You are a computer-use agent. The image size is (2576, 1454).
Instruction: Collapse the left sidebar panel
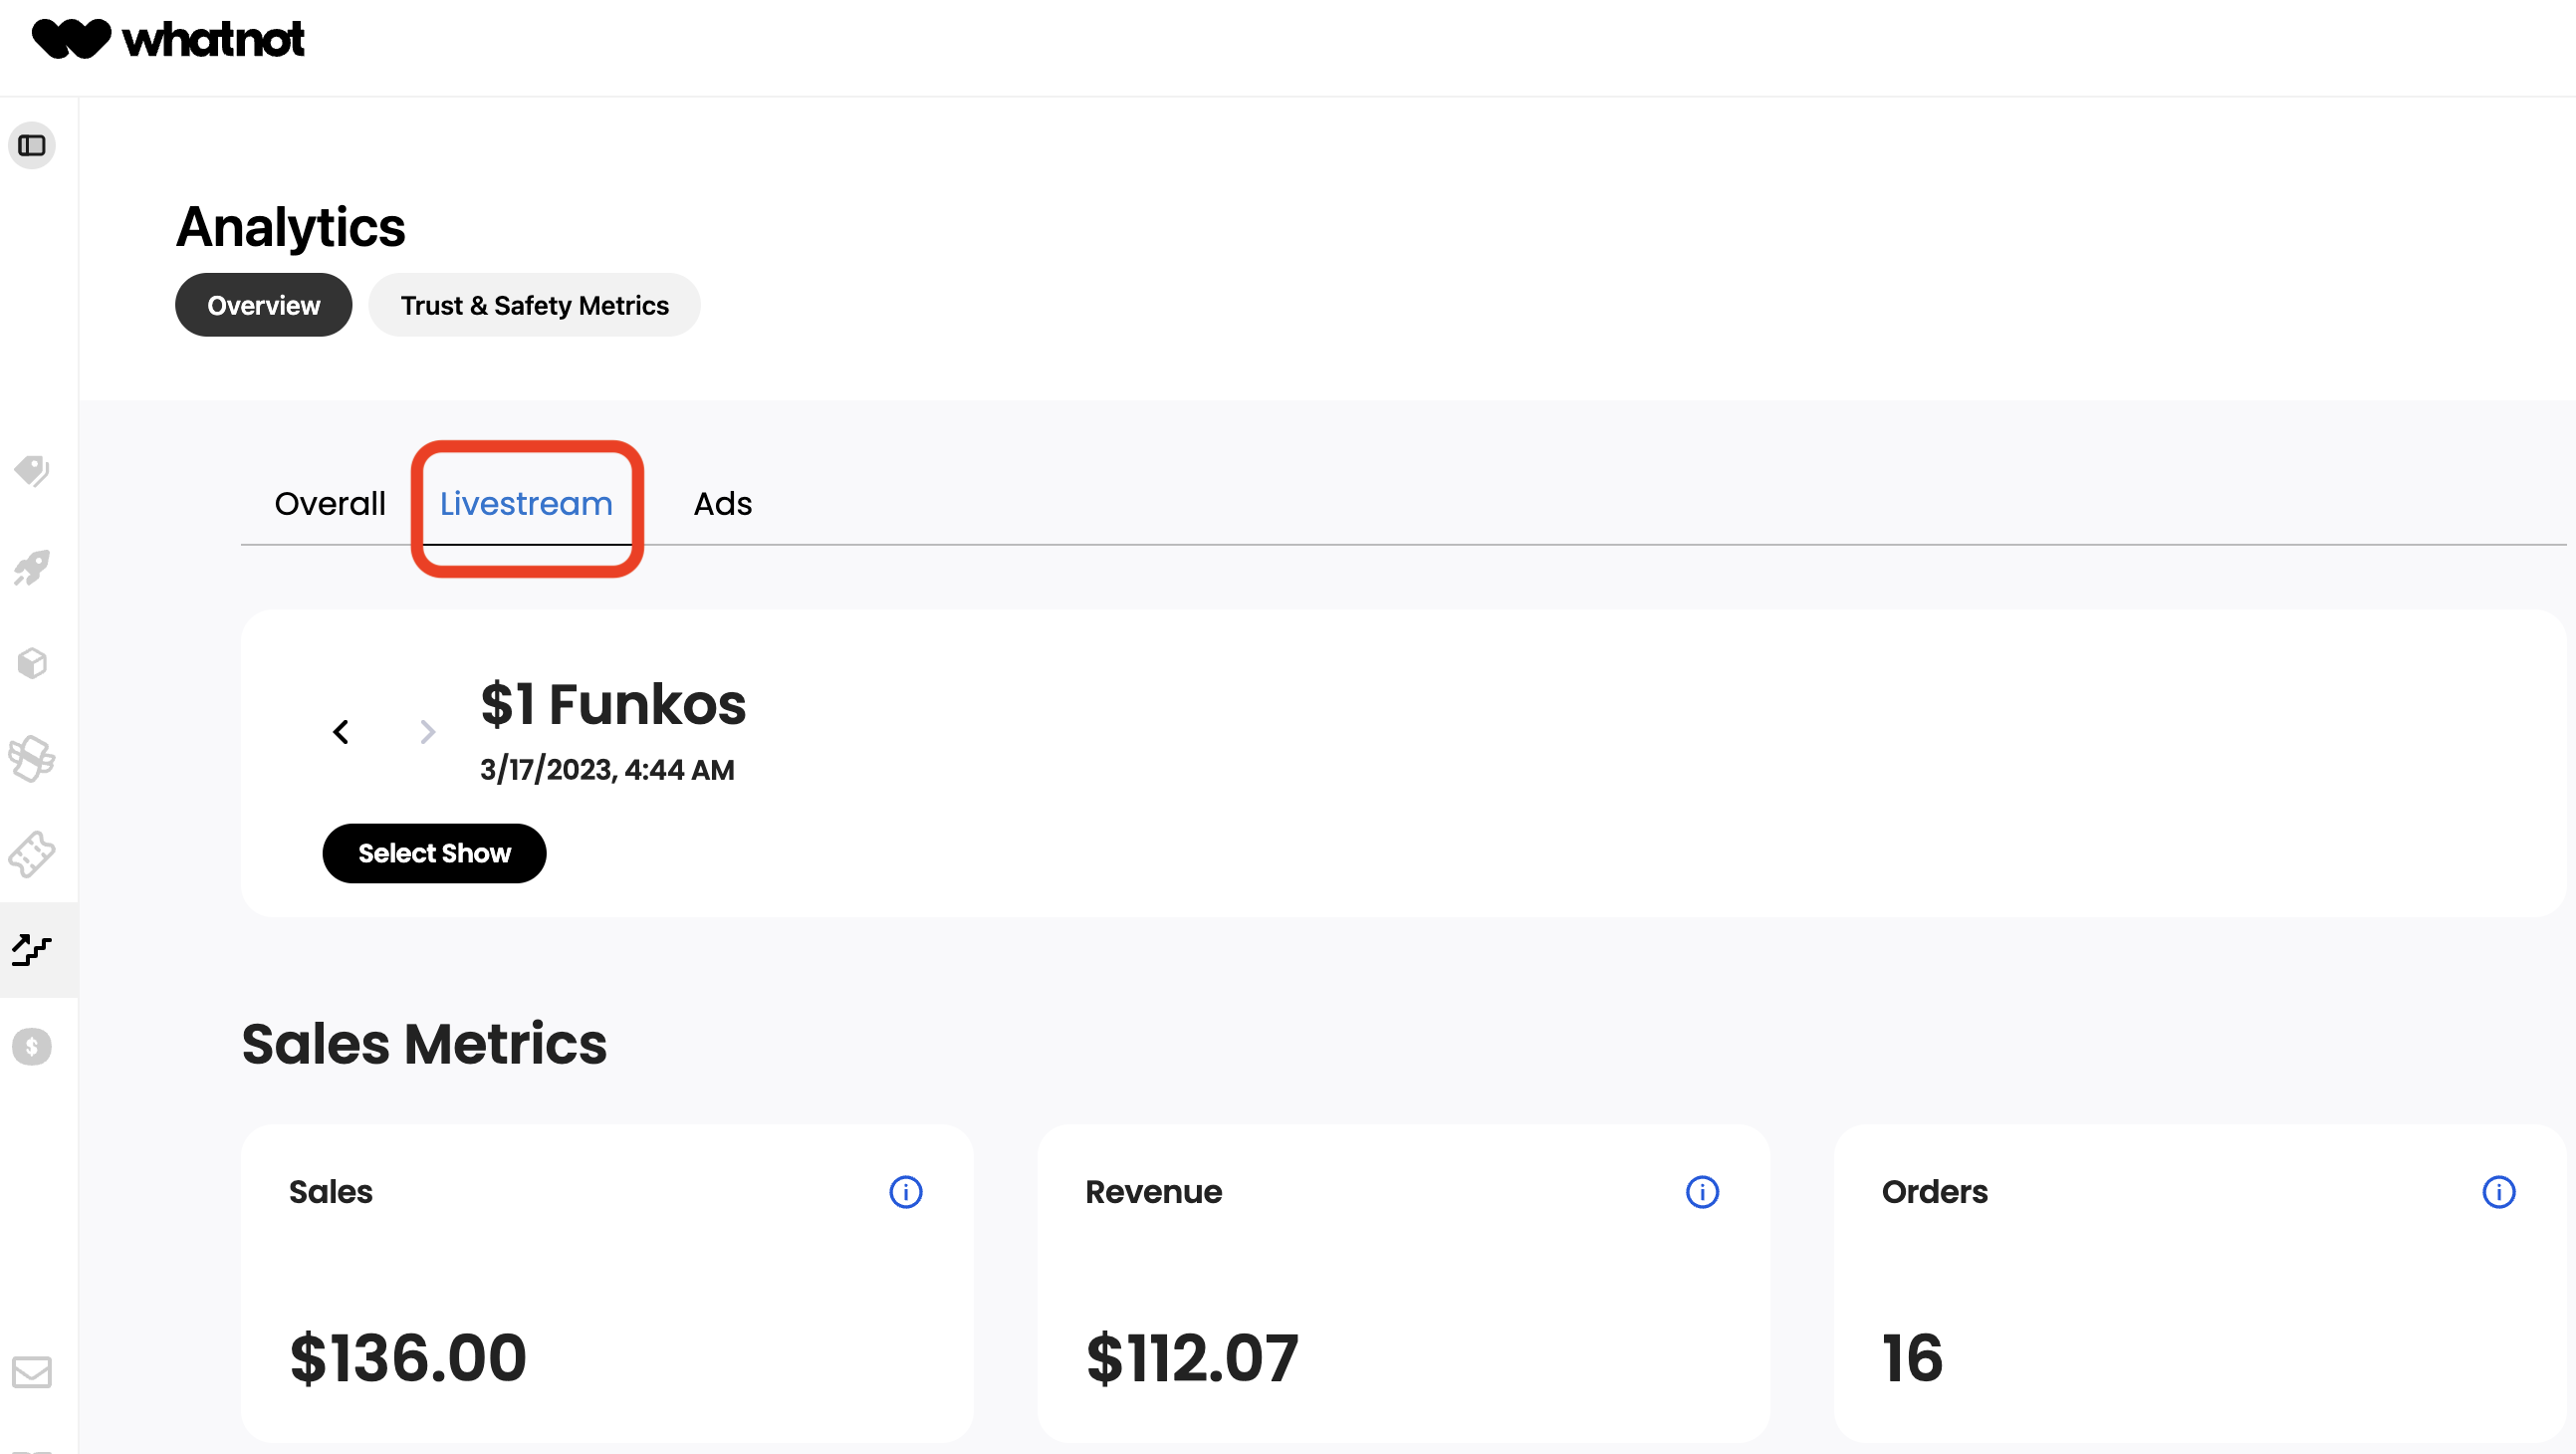[31, 145]
